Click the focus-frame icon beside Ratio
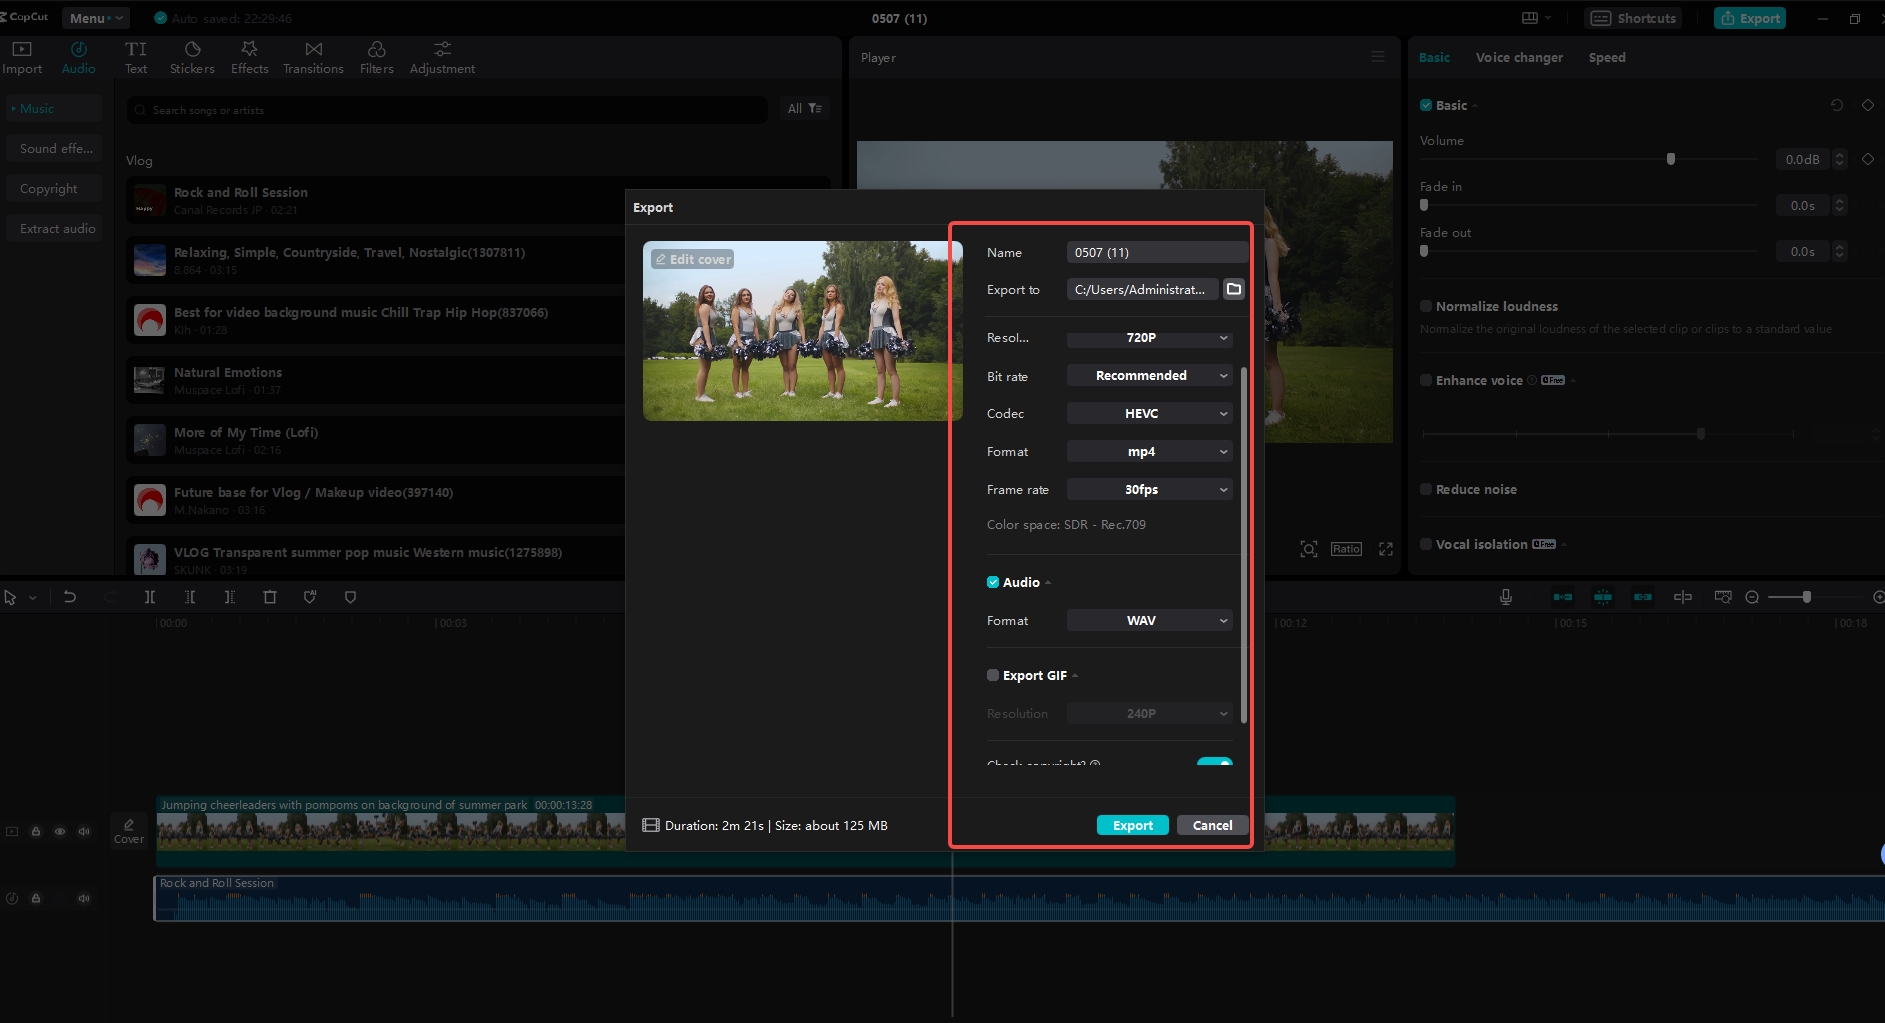Screen dimensions: 1885x1023 [x=1309, y=549]
